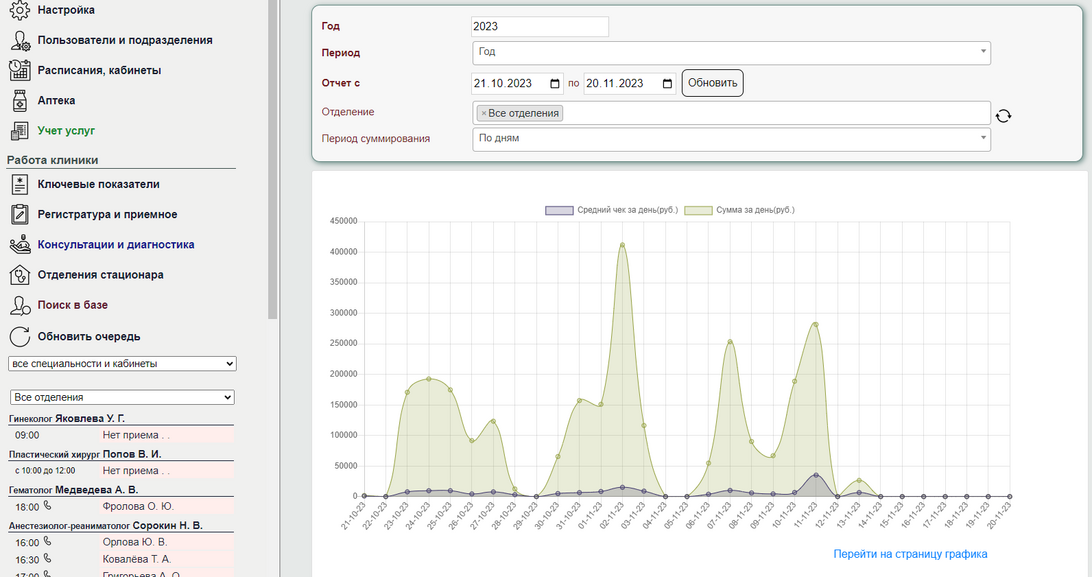Click the Консультации и диагностика icon
Viewport: 1092px width, 577px height.
pos(20,244)
